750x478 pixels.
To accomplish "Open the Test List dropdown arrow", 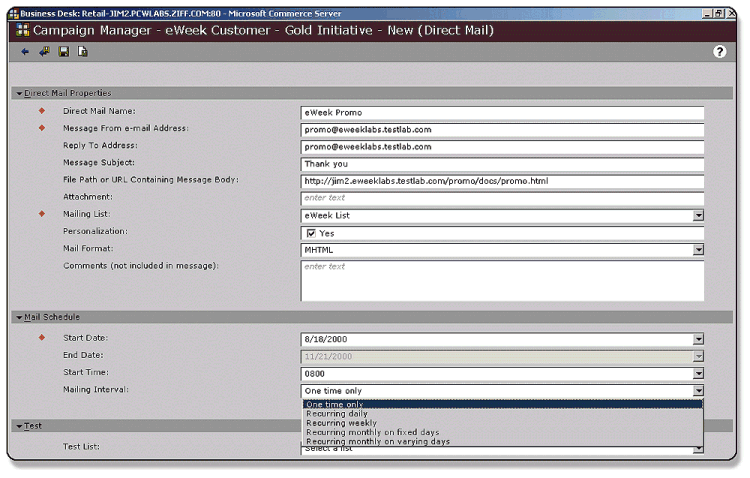I will point(698,449).
